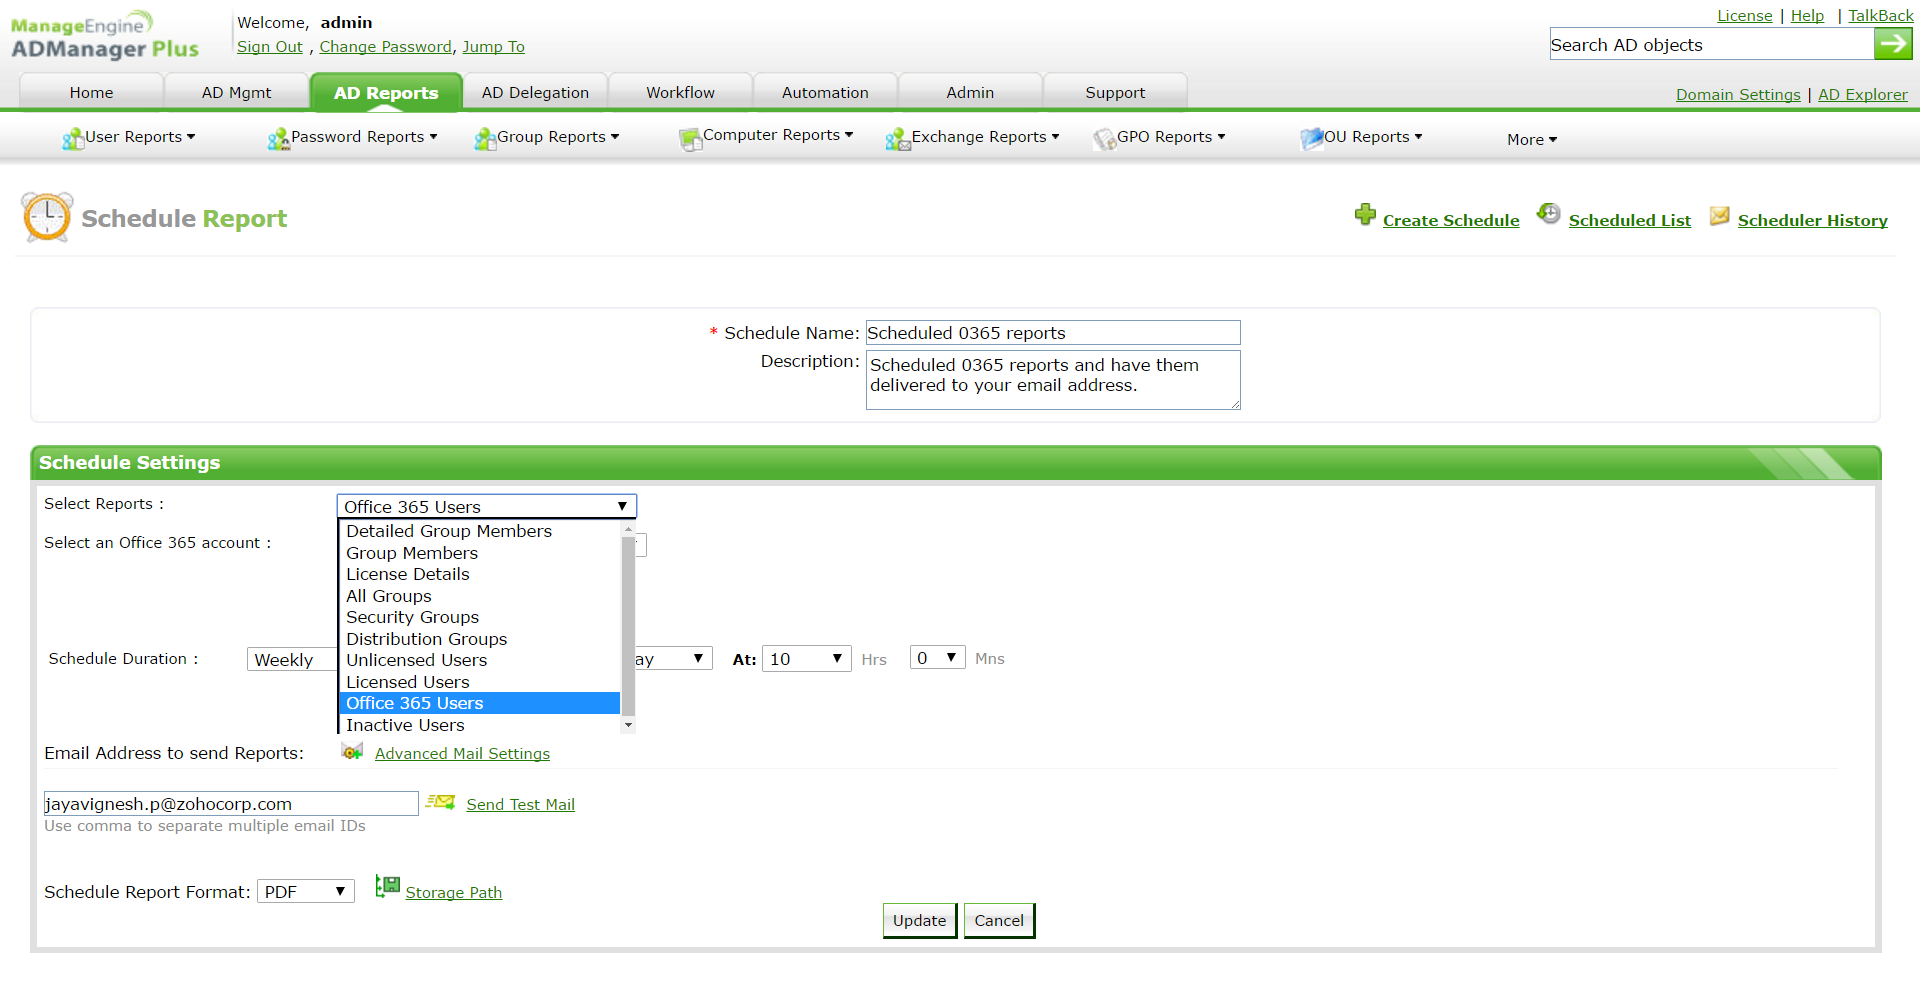Open the Support tab
This screenshot has width=1924, height=983.
click(1115, 93)
